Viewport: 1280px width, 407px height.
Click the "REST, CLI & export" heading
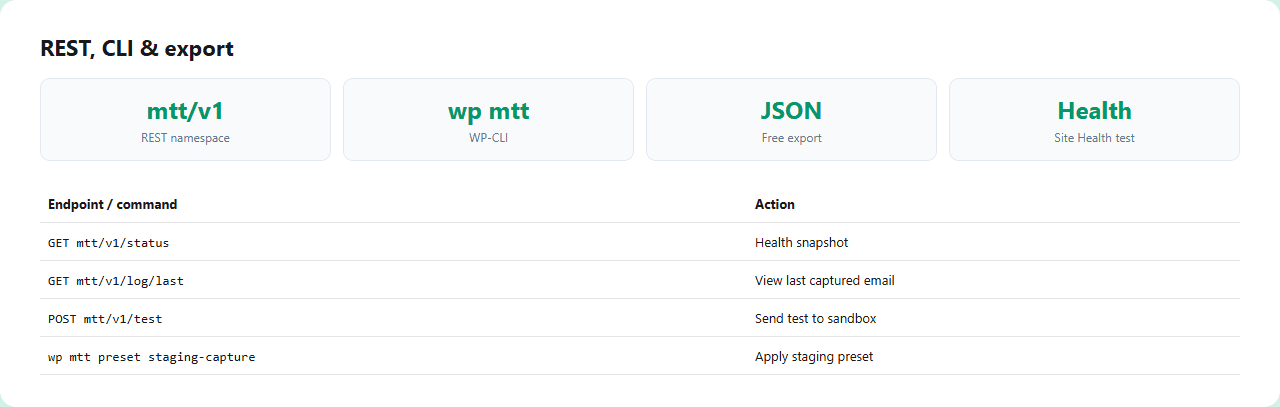point(137,48)
